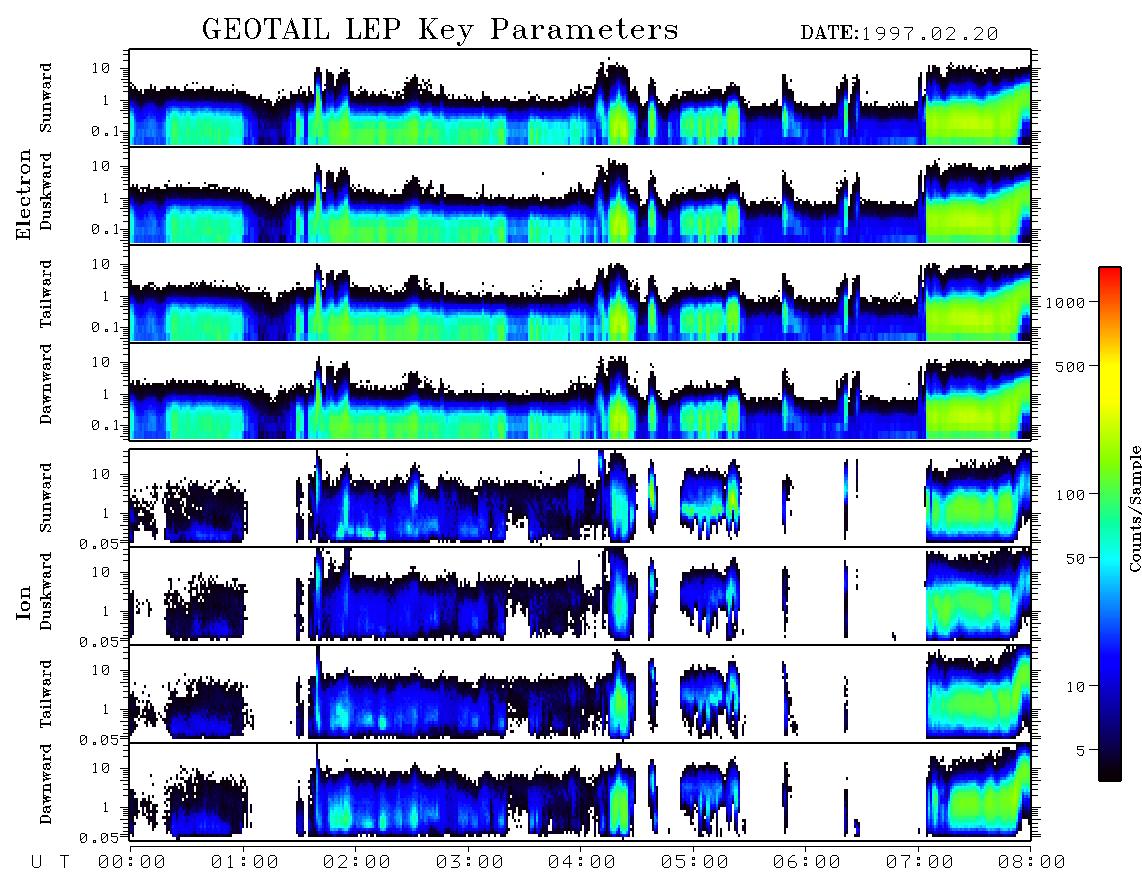Screen dimensions: 1142x880
Task: Select the '08:00' time axis tick
Action: click(1031, 863)
